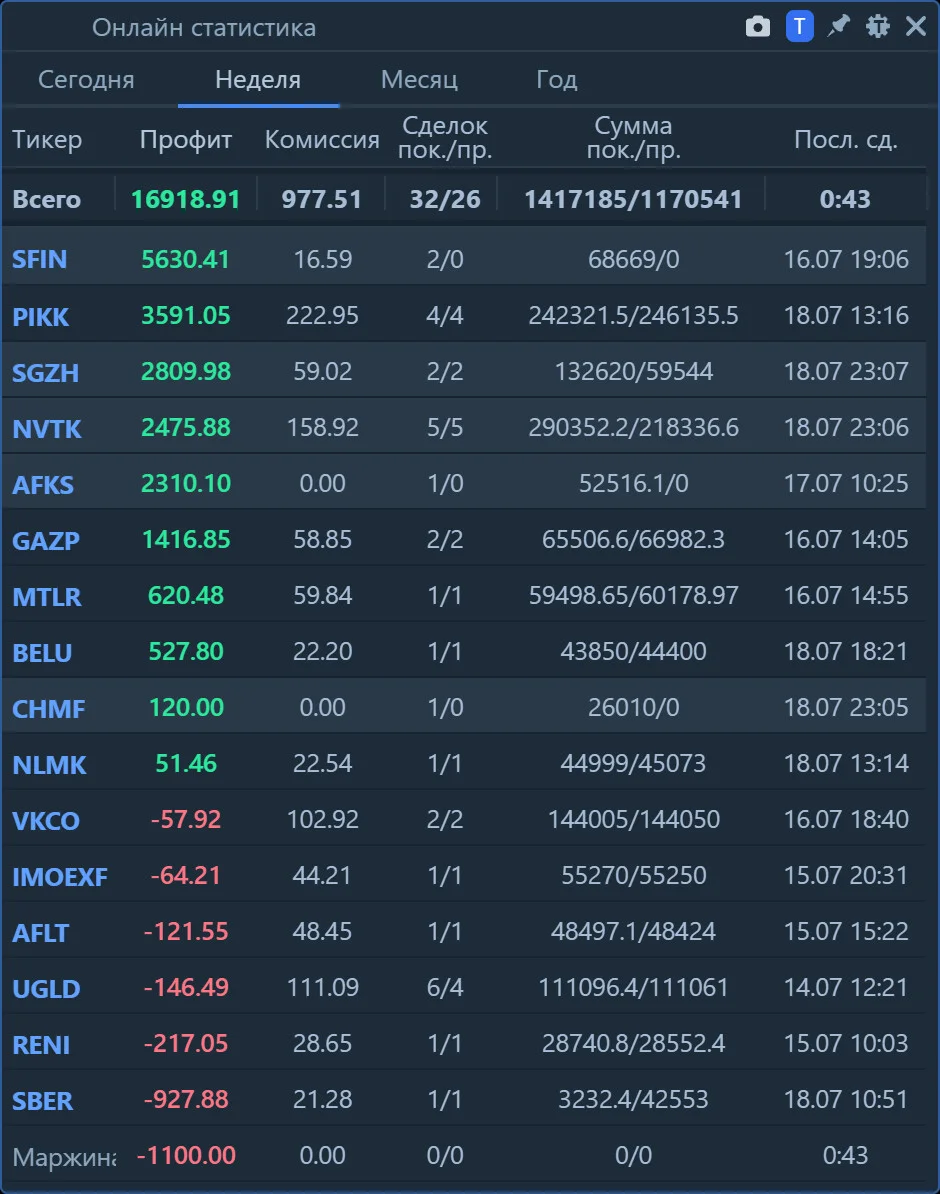The width and height of the screenshot is (940, 1194).
Task: Select the IMOEXF ticker
Action: (x=59, y=876)
